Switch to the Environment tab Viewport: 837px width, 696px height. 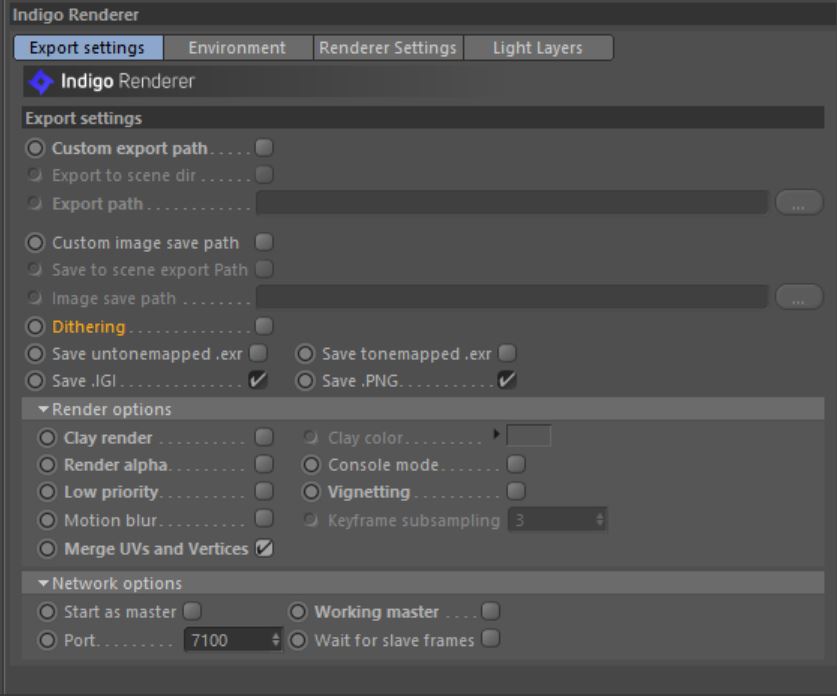(237, 48)
